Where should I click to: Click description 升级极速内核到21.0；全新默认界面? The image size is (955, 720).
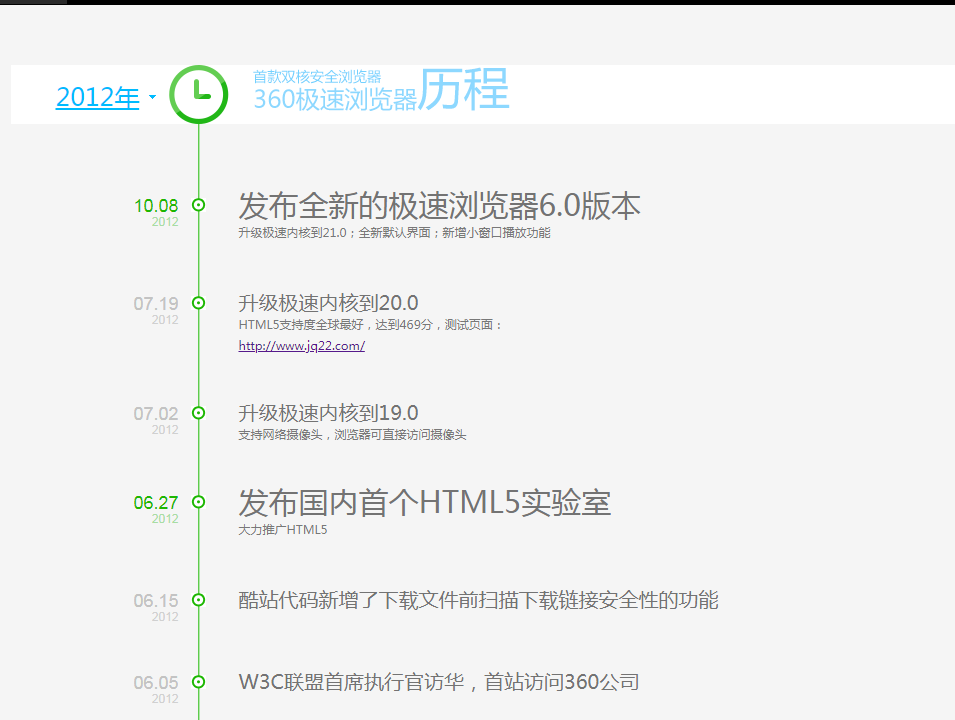394,233
